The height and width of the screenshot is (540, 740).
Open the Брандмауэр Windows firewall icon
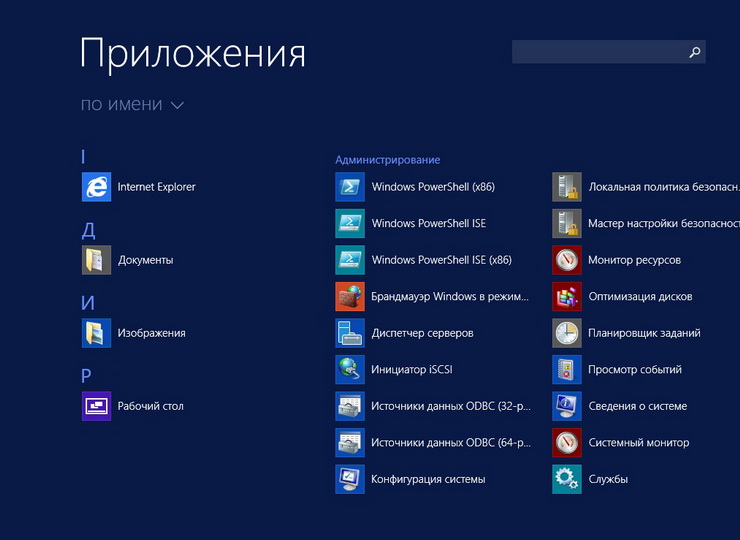[350, 296]
